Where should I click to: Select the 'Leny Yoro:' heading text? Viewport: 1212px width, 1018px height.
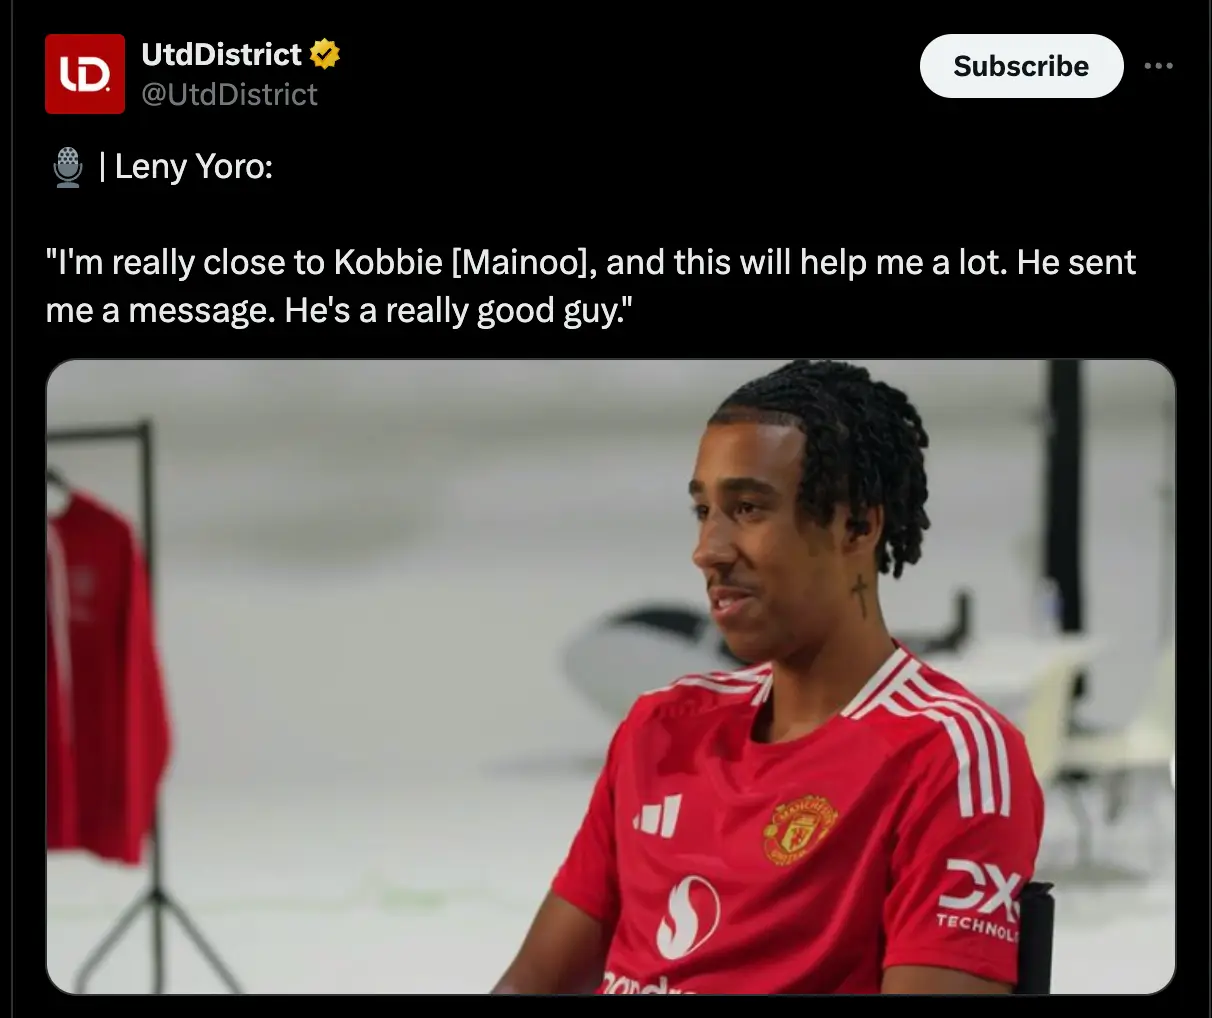point(194,167)
